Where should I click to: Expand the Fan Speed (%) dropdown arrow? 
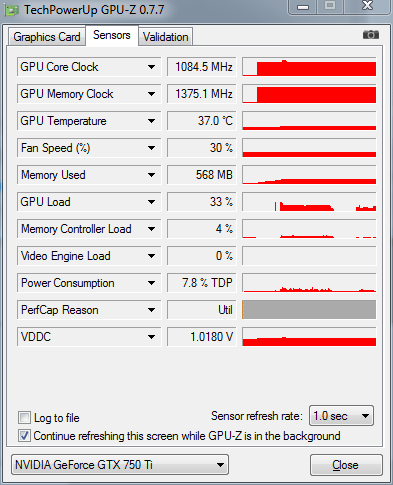pos(152,148)
